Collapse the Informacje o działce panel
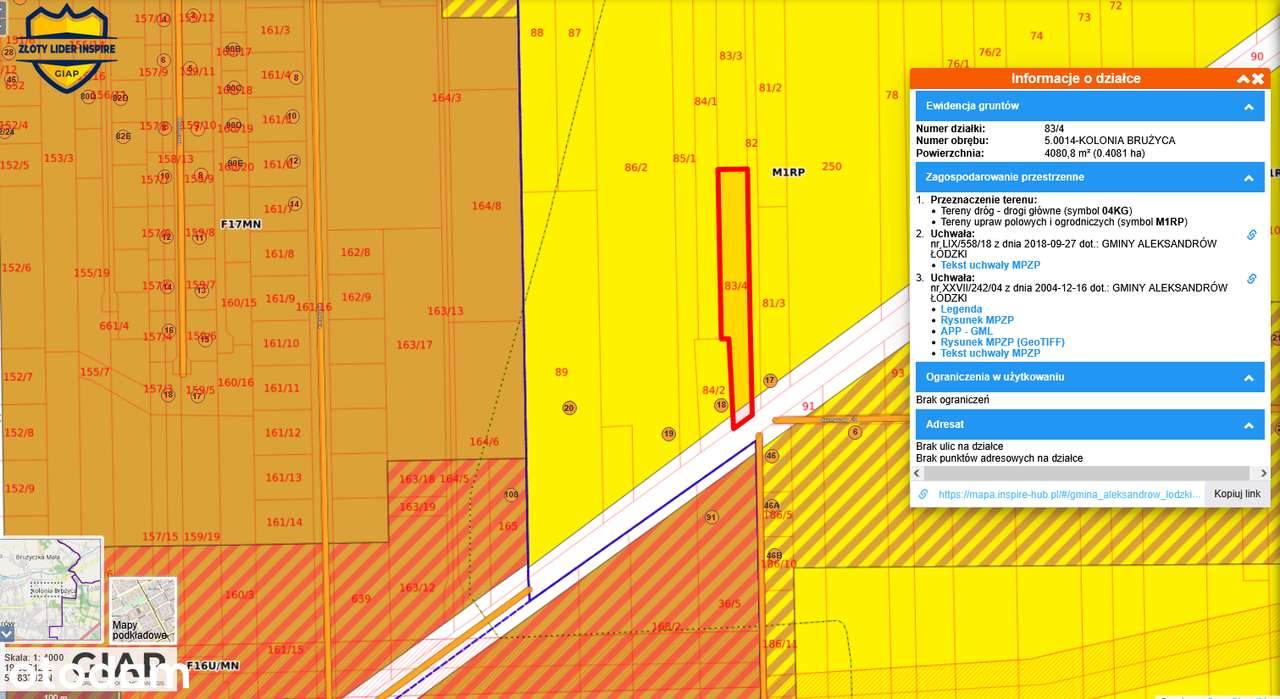 (1243, 79)
